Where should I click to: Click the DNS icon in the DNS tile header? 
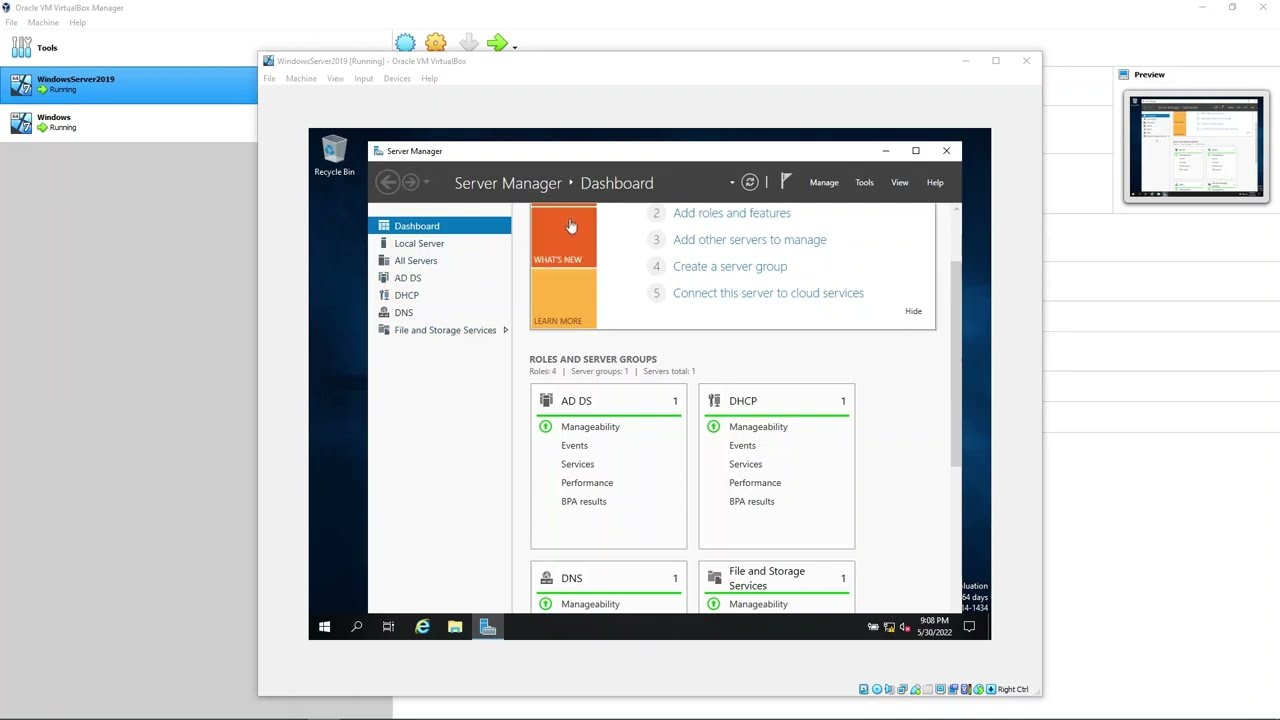pos(546,578)
